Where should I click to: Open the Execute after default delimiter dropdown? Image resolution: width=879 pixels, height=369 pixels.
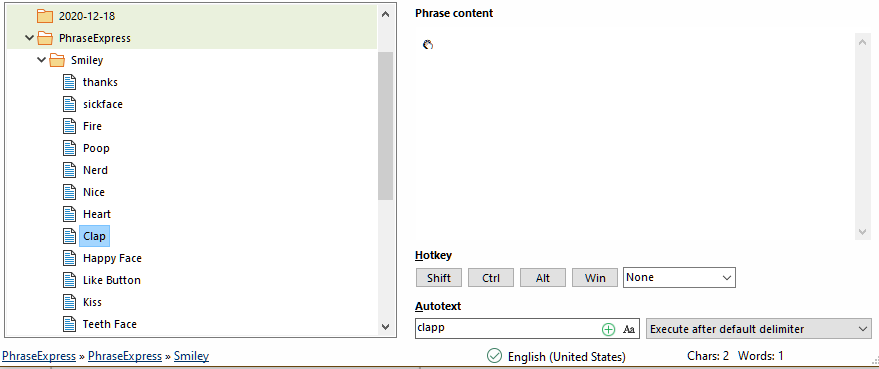759,329
